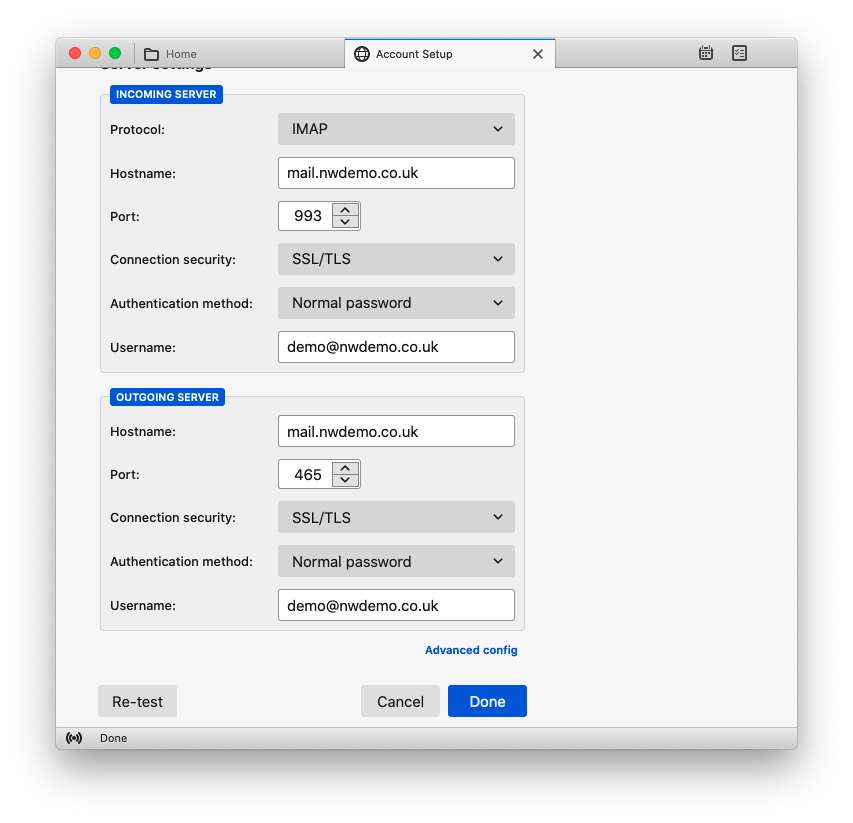
Task: Open the outgoing Connection security dropdown
Action: point(396,517)
